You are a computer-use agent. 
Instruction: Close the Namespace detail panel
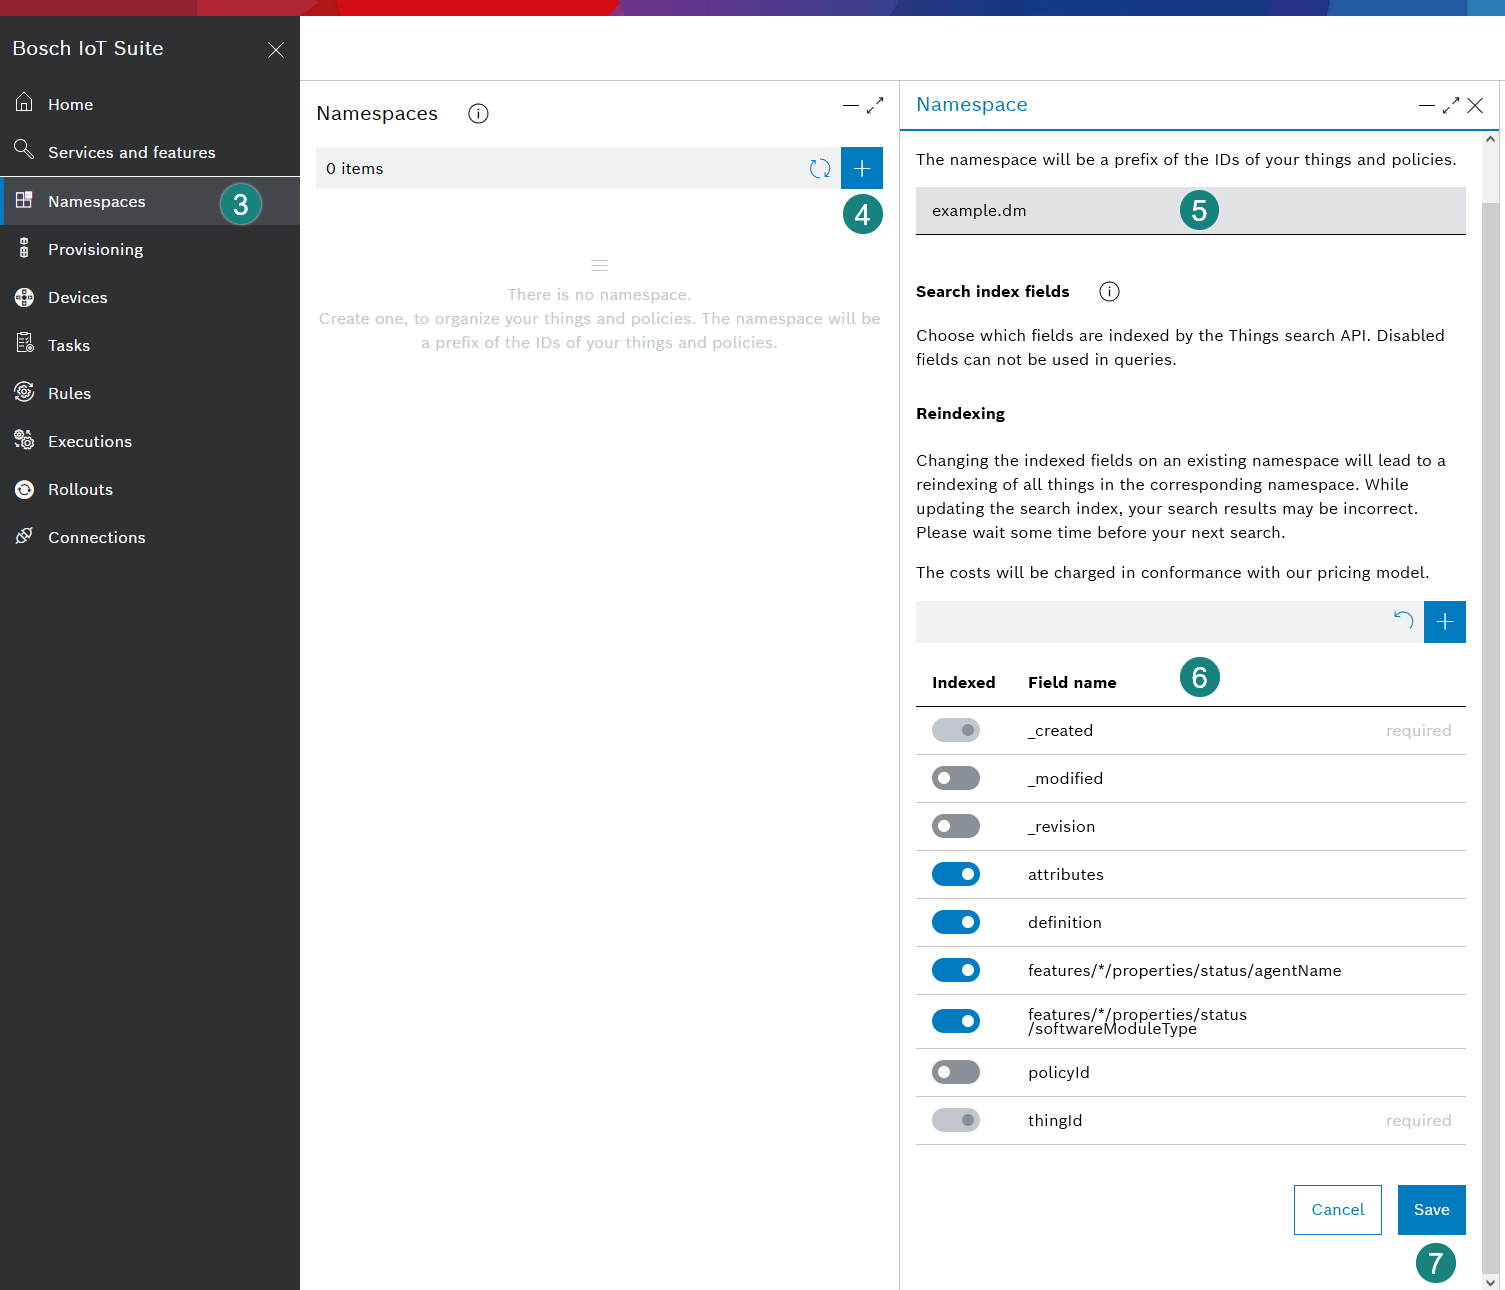[x=1475, y=105]
